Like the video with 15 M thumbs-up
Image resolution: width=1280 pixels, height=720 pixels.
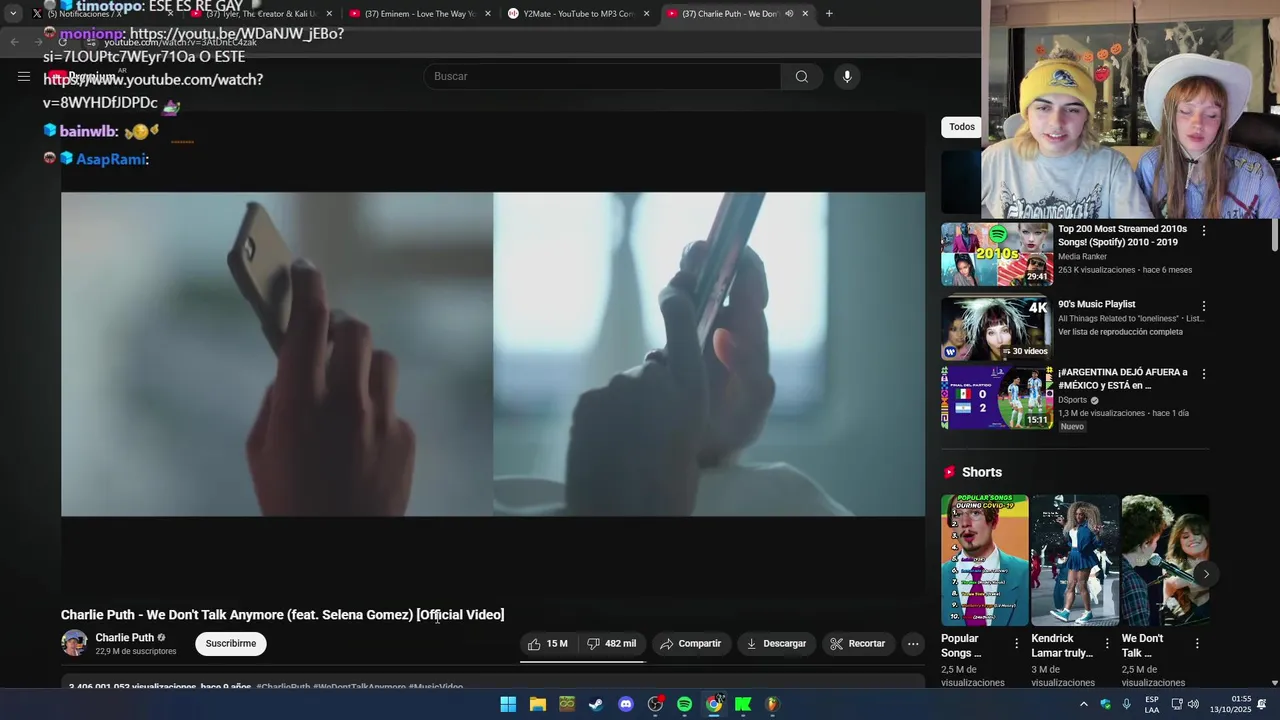[x=548, y=644]
